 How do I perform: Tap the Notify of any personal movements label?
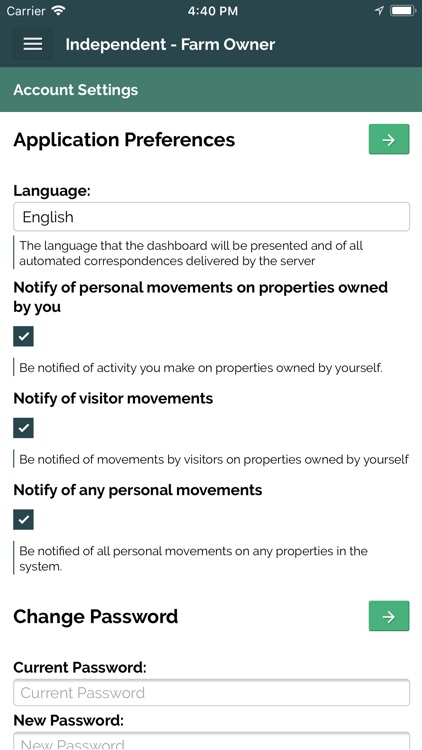point(138,490)
